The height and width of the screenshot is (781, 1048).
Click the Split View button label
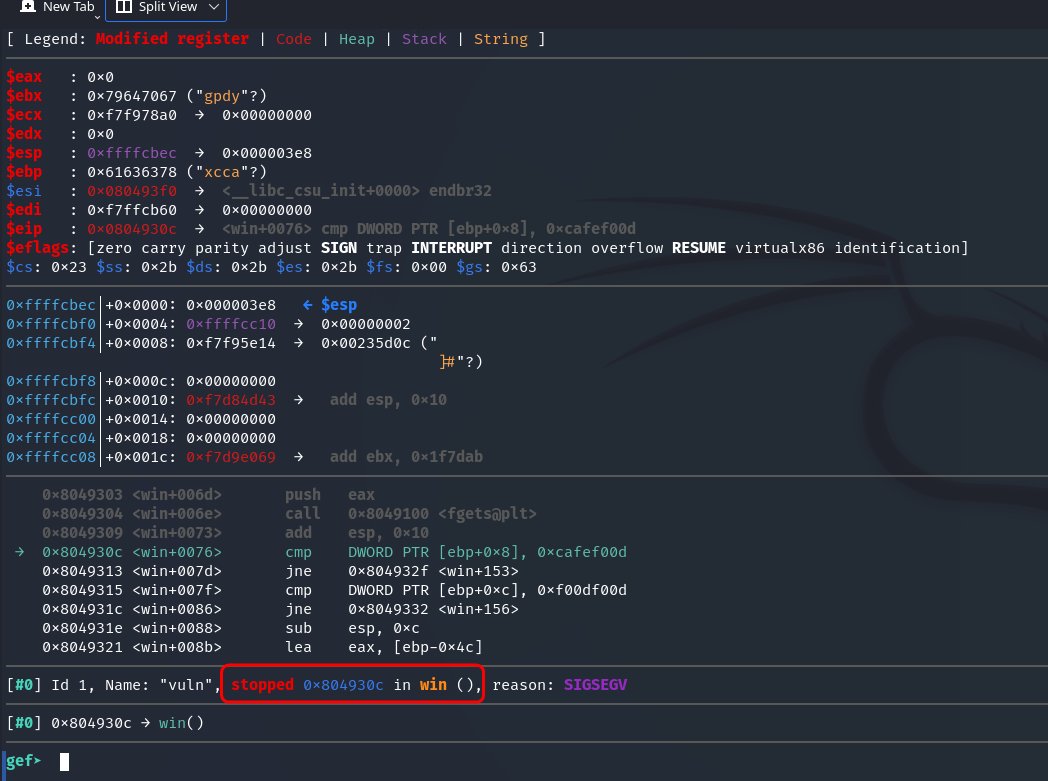167,7
